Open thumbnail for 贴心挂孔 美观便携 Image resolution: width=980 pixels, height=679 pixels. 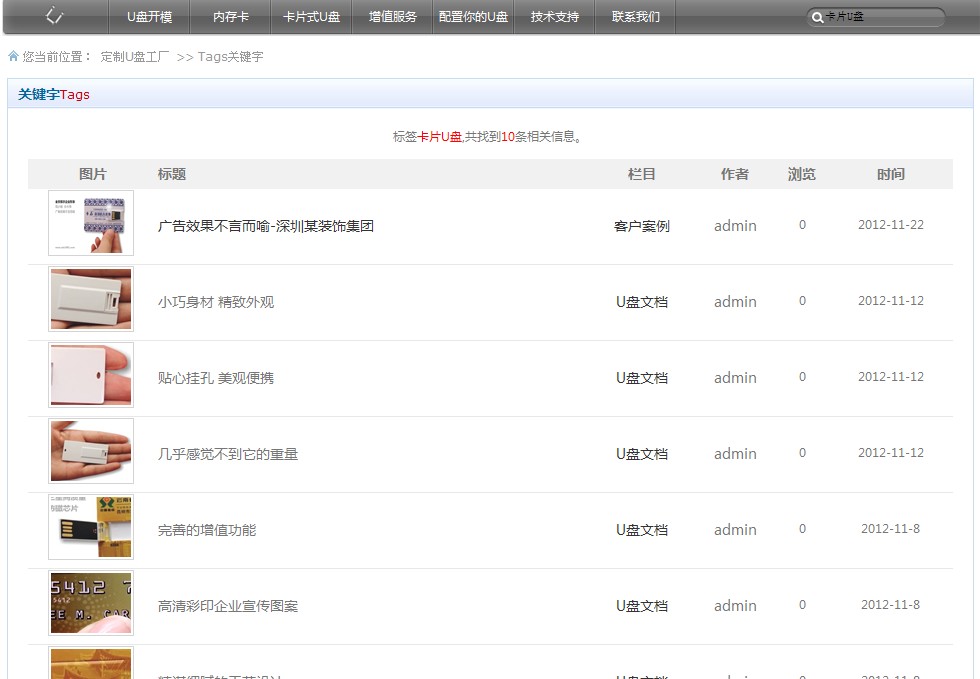[91, 375]
